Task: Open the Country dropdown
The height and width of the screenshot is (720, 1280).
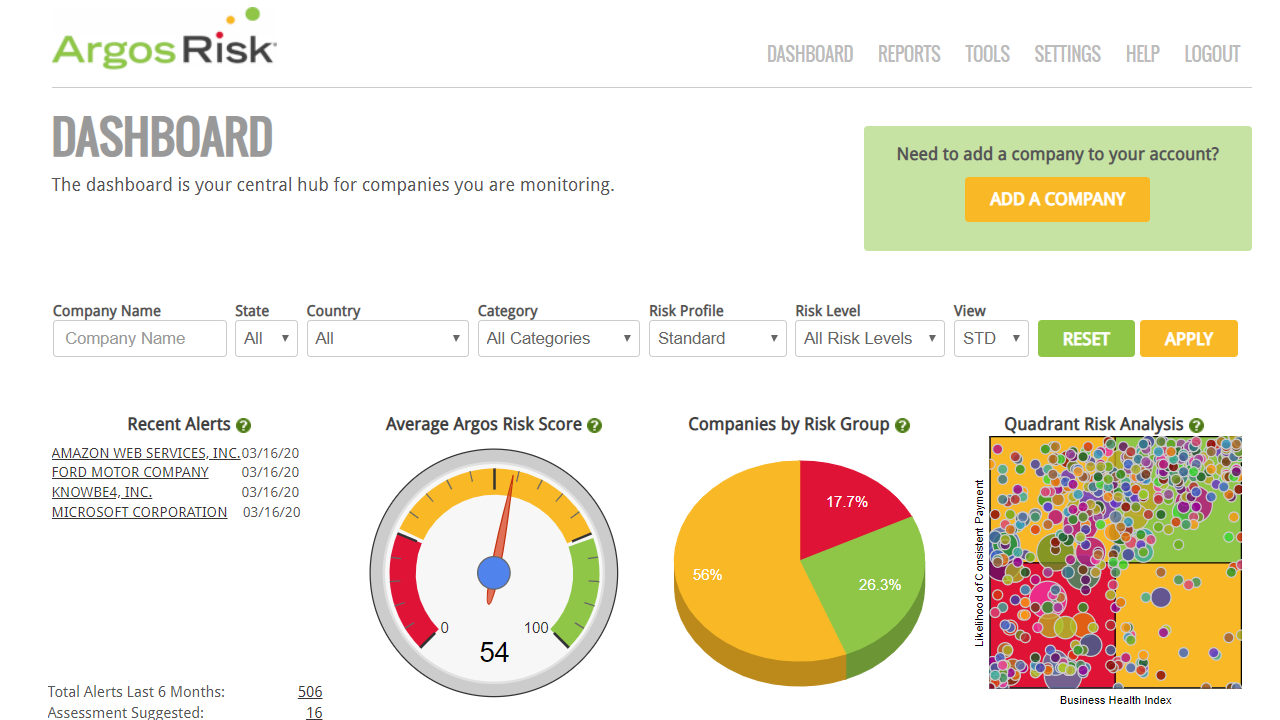Action: [387, 338]
